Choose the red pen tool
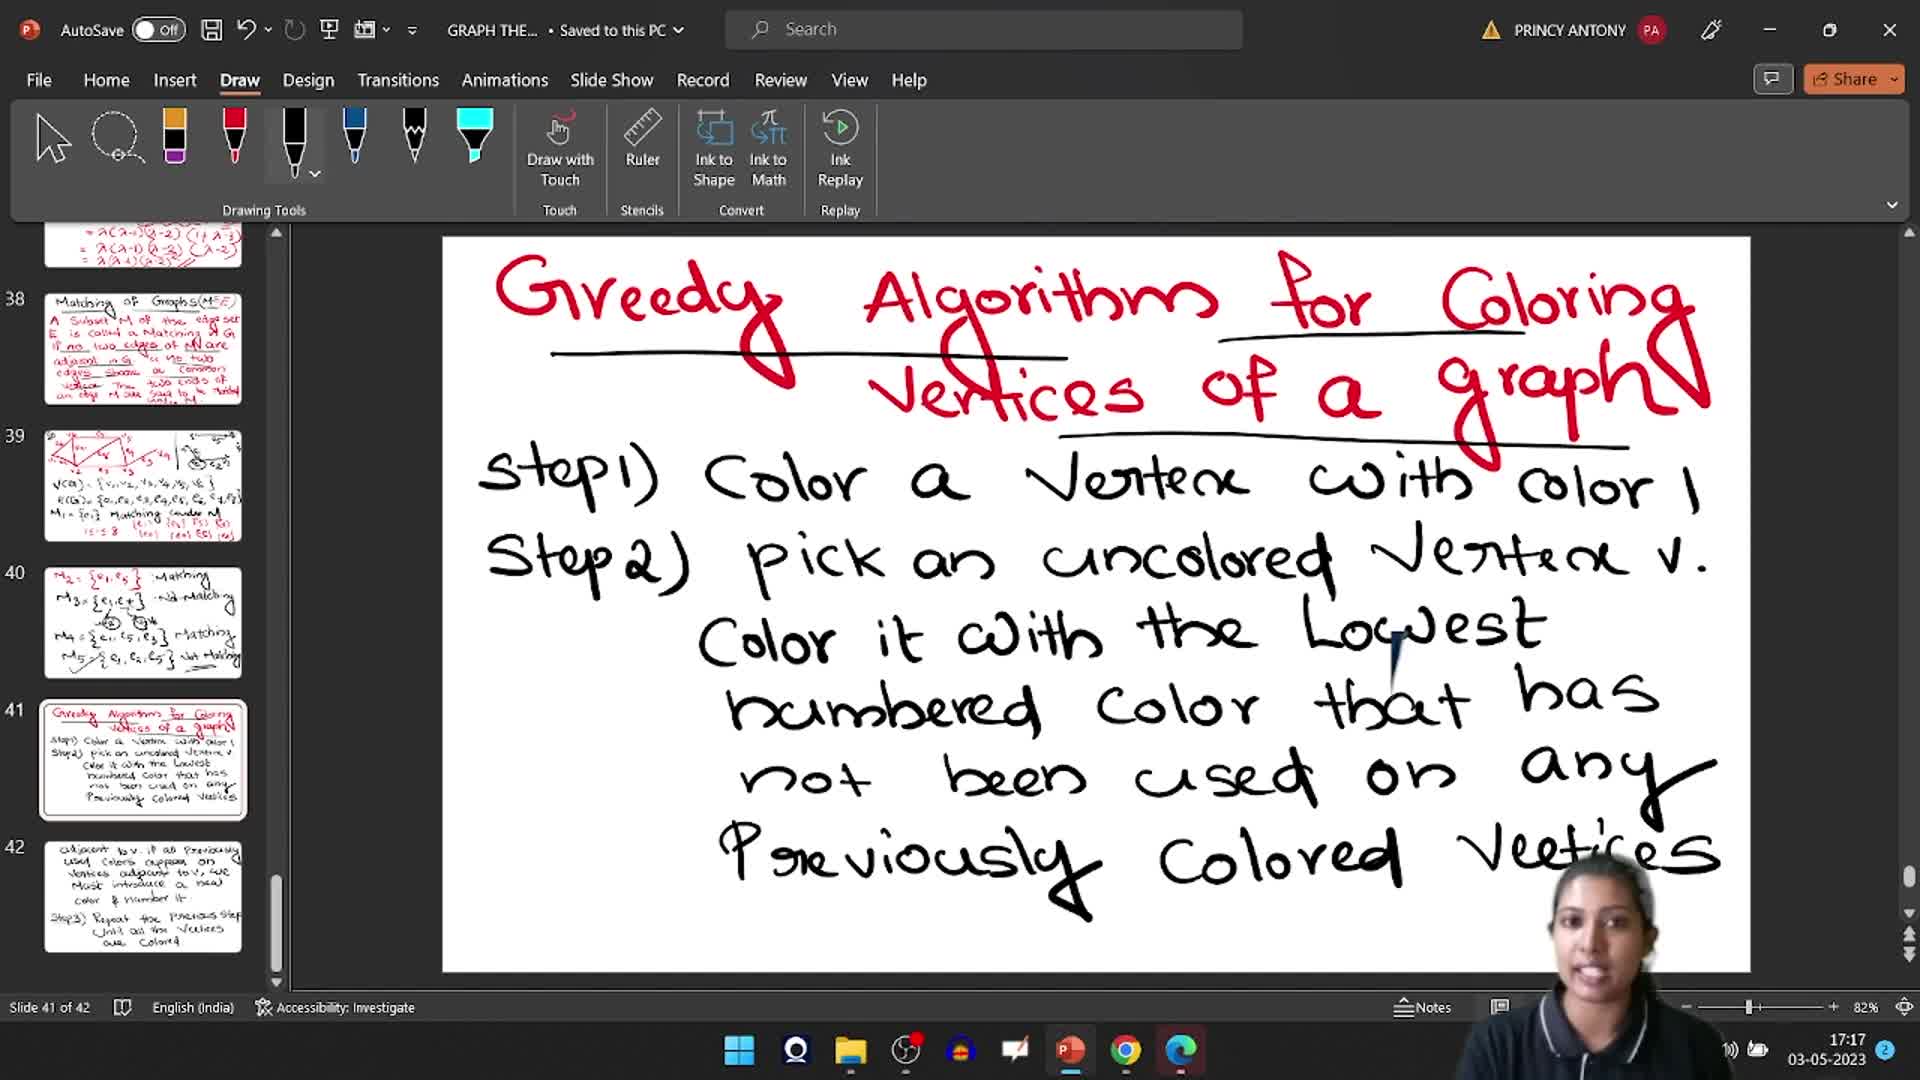Image resolution: width=1920 pixels, height=1080 pixels. click(234, 137)
